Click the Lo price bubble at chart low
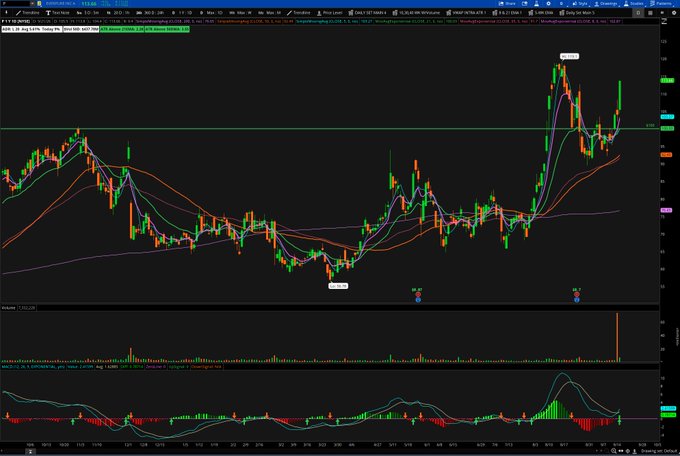This screenshot has width=680, height=456. point(338,286)
